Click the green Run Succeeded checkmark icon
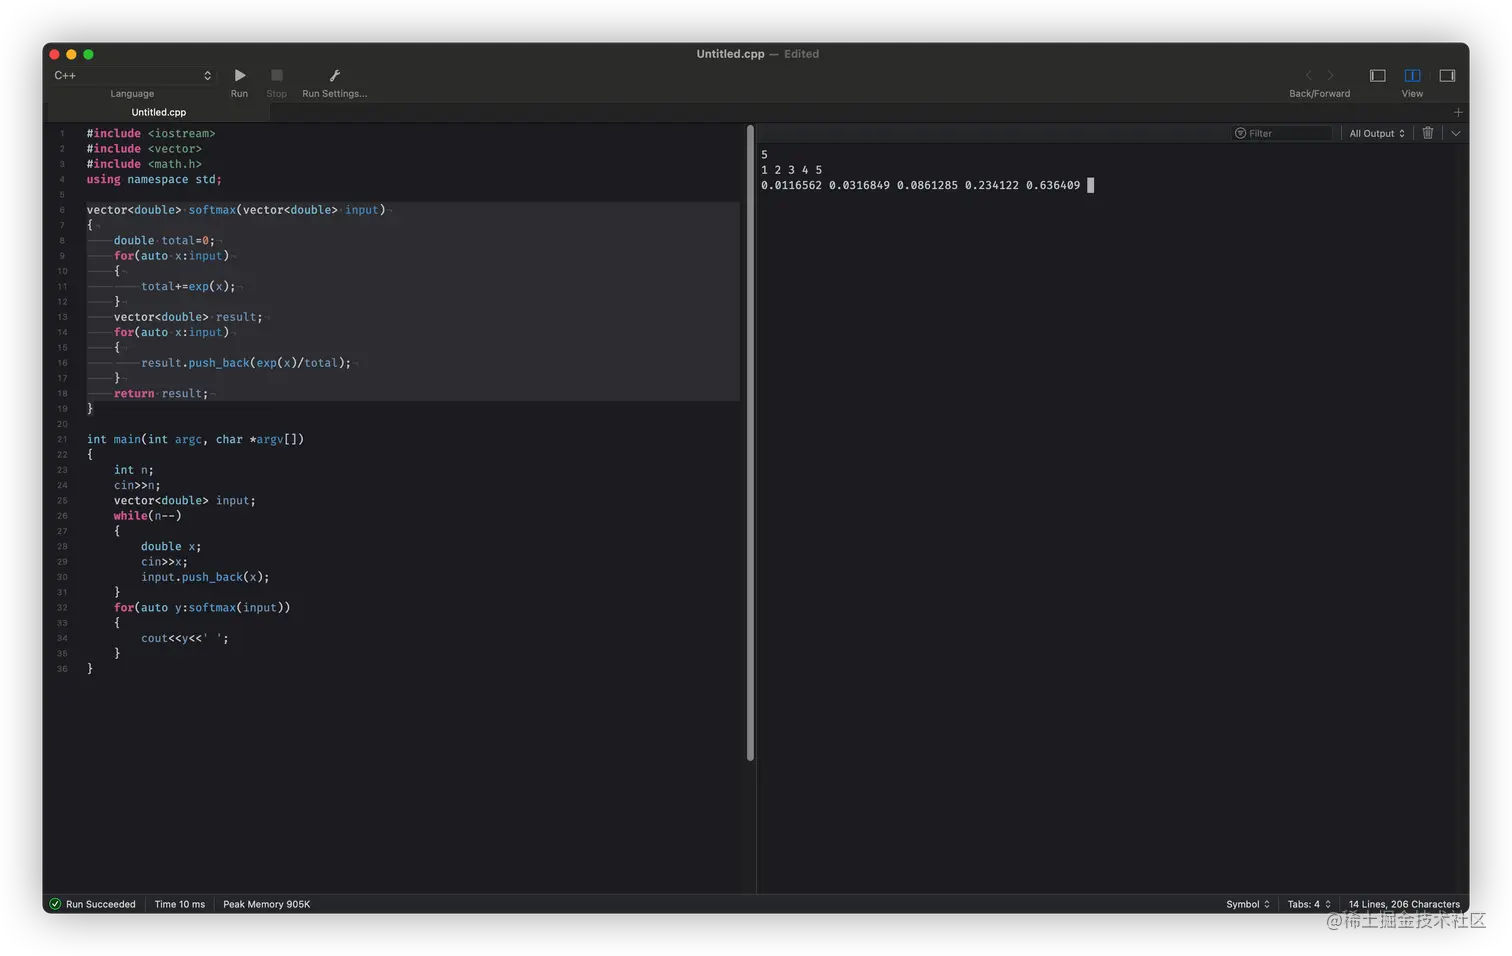The image size is (1512, 956). [x=56, y=904]
